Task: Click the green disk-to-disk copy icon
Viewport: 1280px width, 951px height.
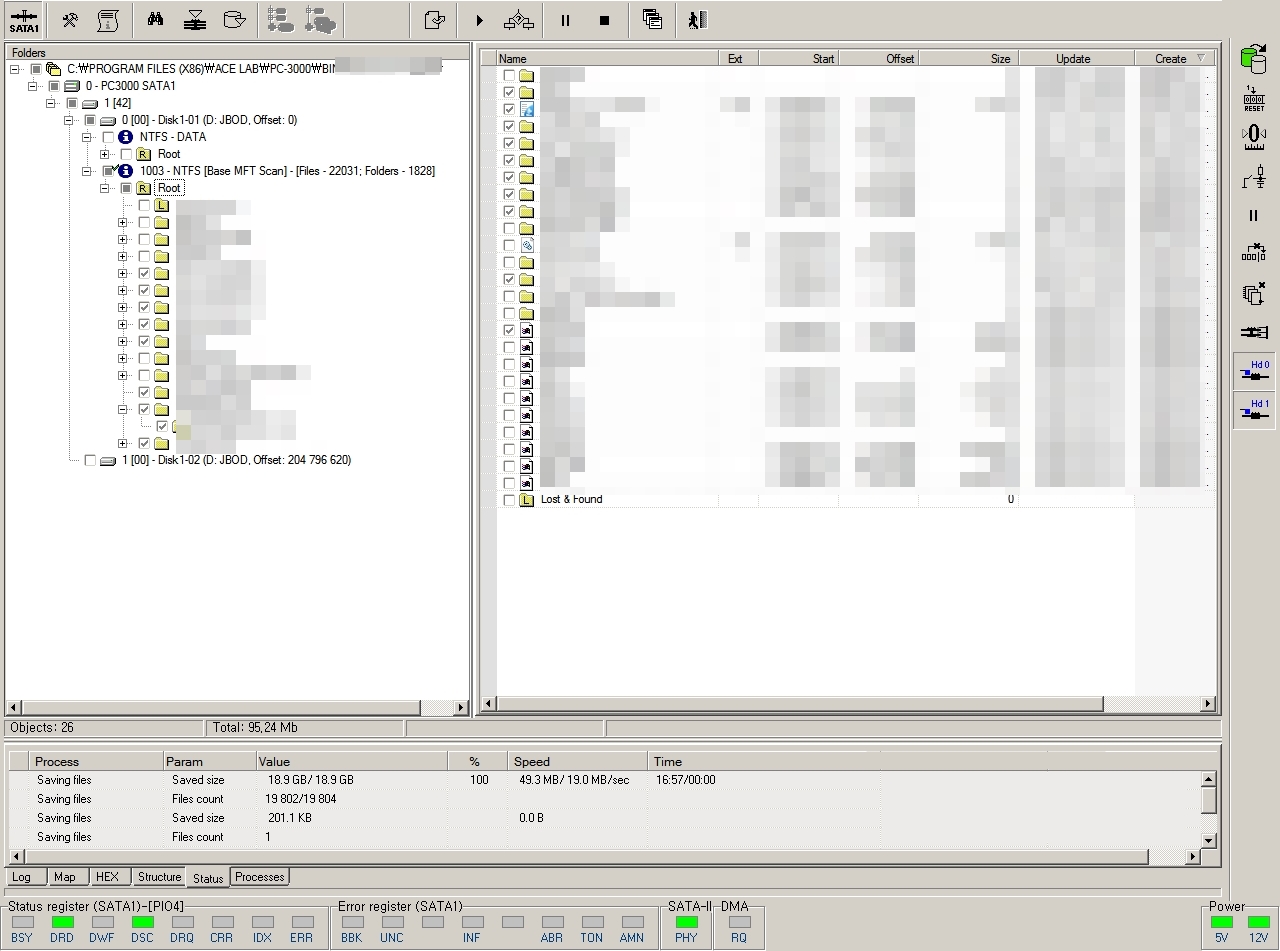Action: click(x=1254, y=59)
